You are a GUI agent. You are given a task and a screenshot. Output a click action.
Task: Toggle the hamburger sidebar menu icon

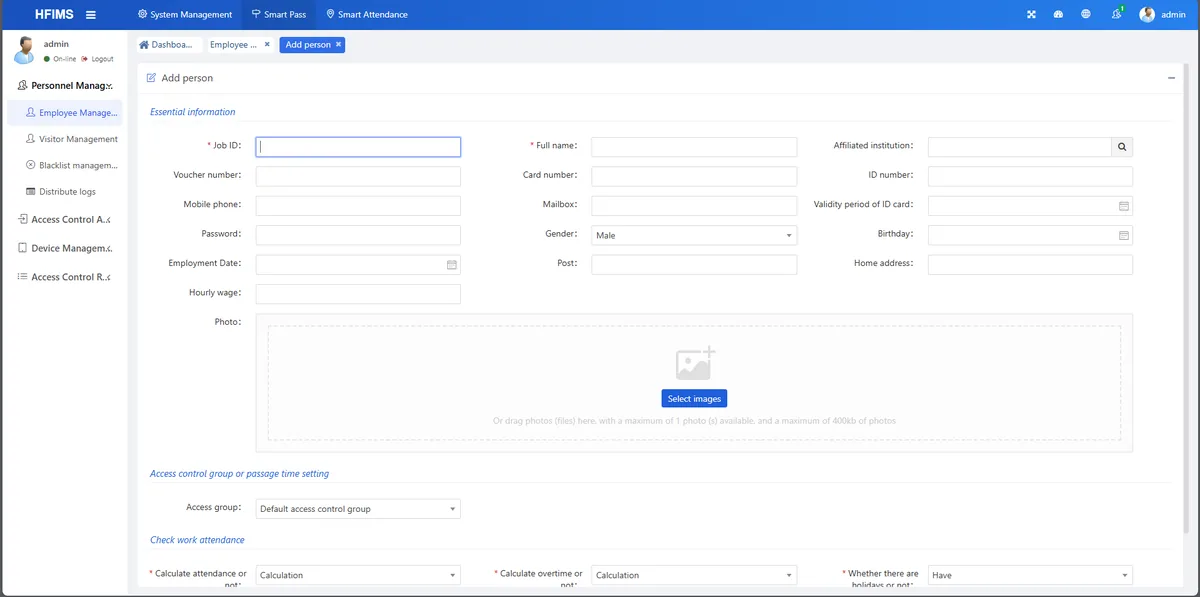pyautogui.click(x=91, y=14)
